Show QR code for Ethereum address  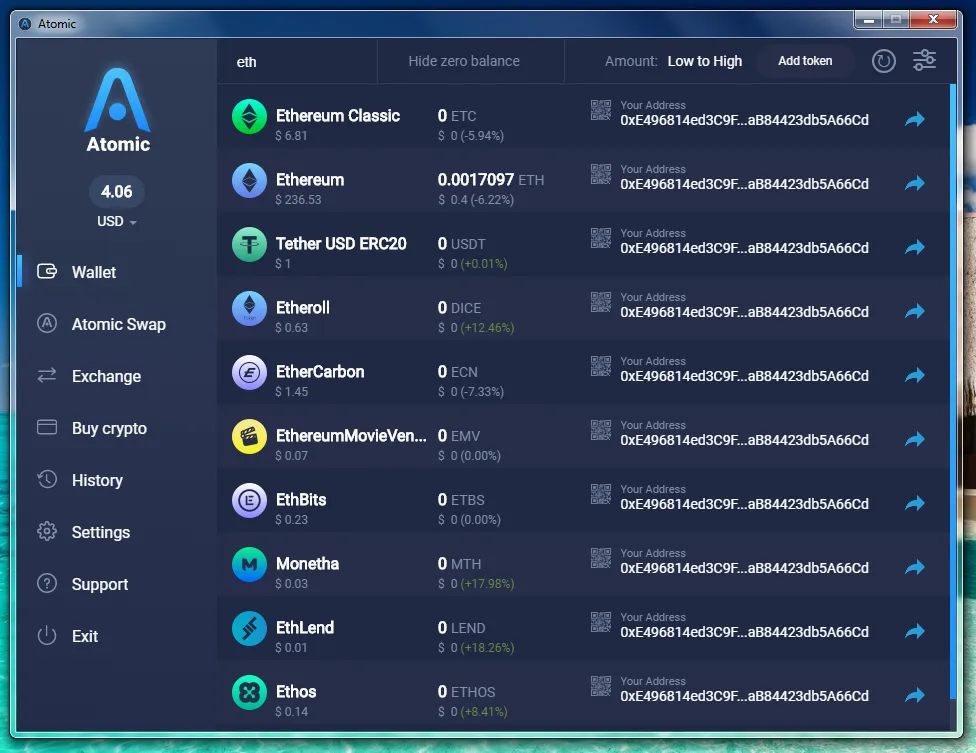tap(601, 174)
